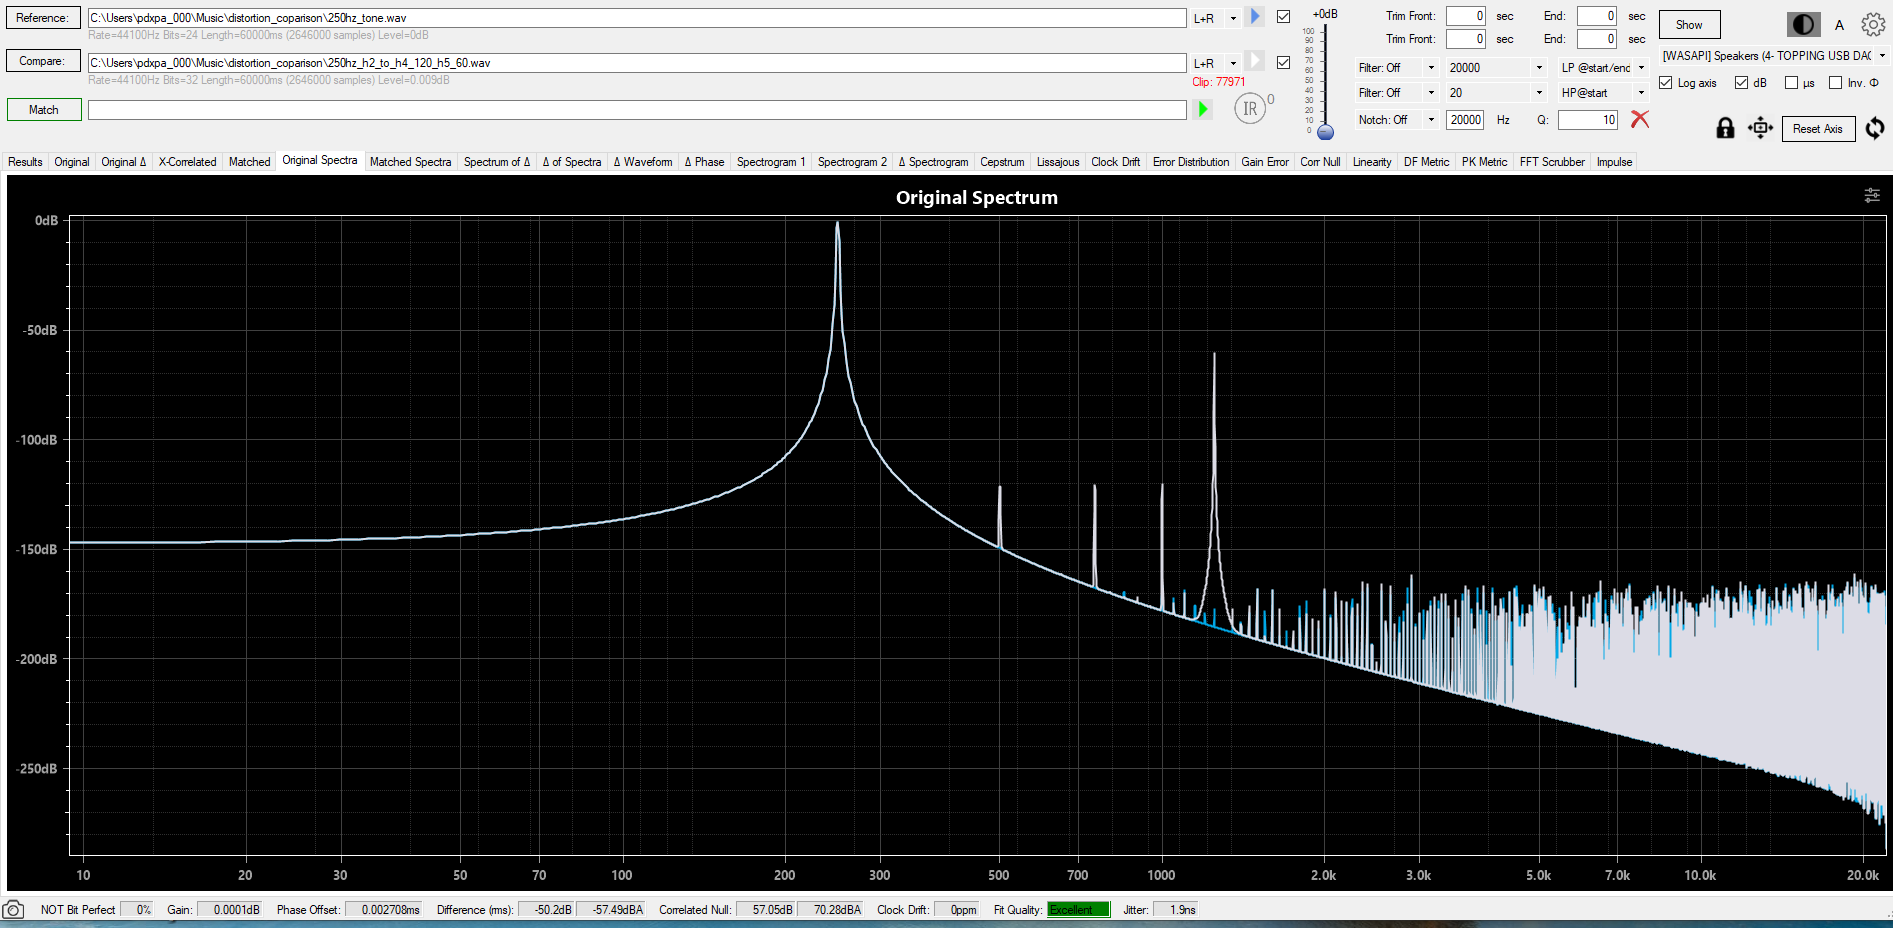
Task: Open the Impulse tab
Action: [x=1614, y=162]
